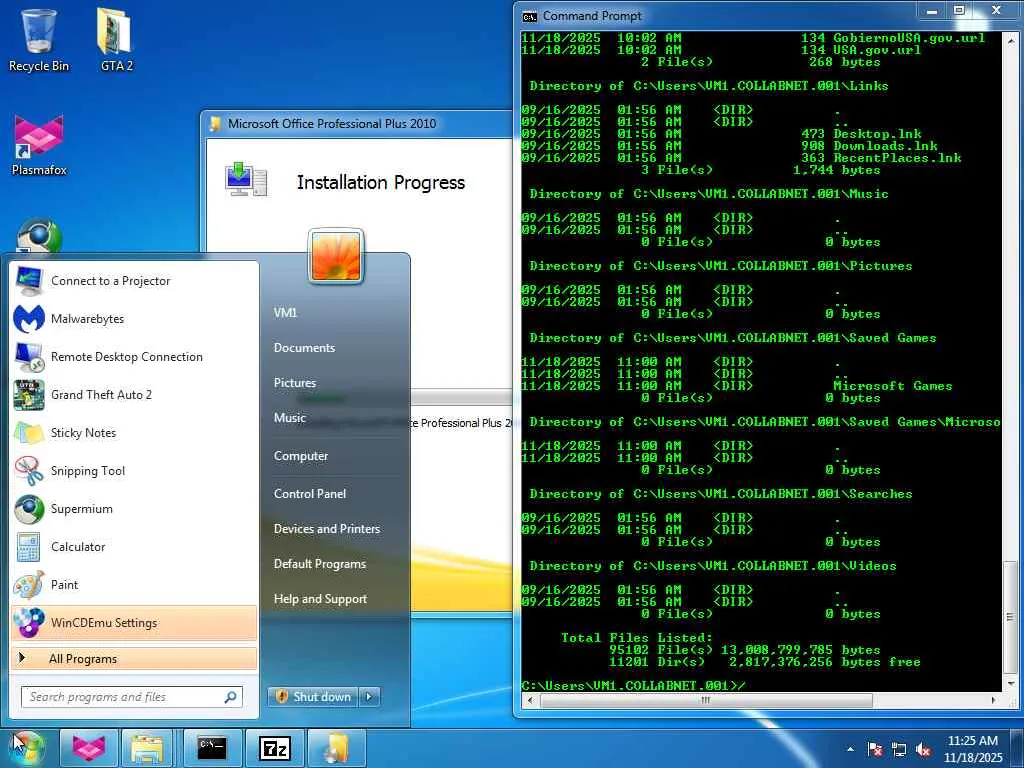
Task: Start Grand Theft Auto 2 from menu
Action: (x=134, y=395)
